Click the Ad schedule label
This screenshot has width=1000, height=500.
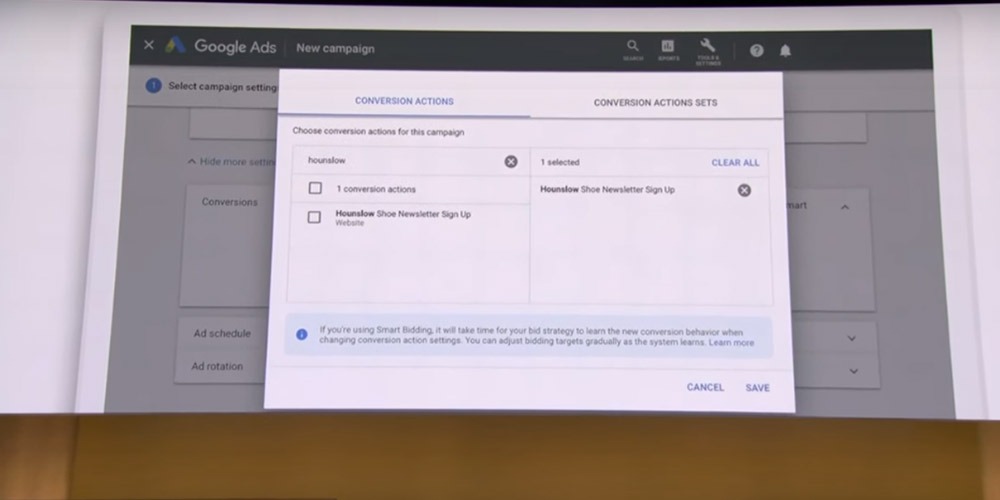[x=222, y=333]
